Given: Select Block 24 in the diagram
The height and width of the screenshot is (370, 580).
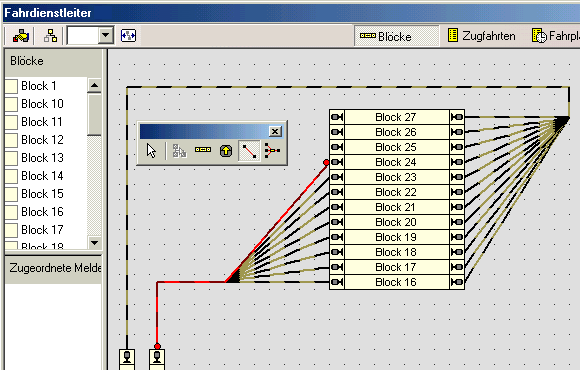Looking at the screenshot, I should pos(397,162).
